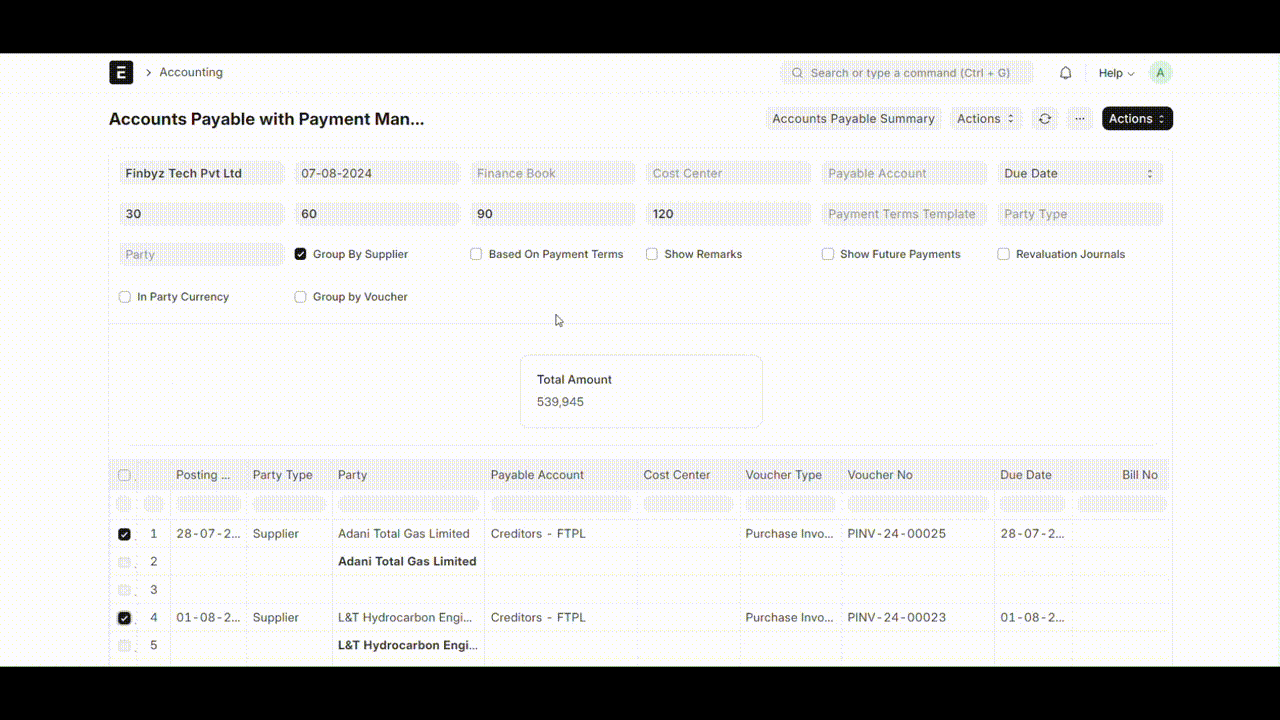Open voucher PINV-24-00023
The image size is (1280, 720).
[x=897, y=618]
